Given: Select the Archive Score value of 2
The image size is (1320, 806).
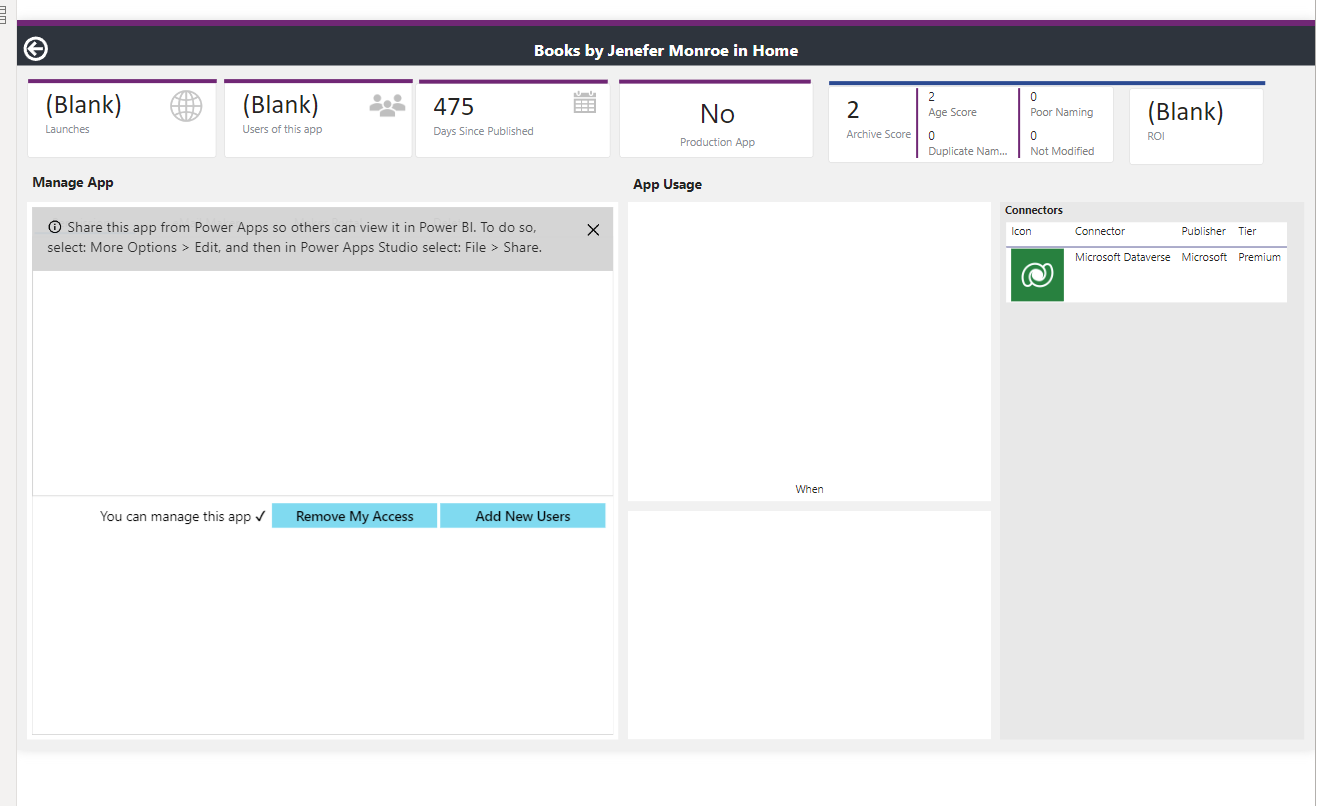Looking at the screenshot, I should [878, 110].
